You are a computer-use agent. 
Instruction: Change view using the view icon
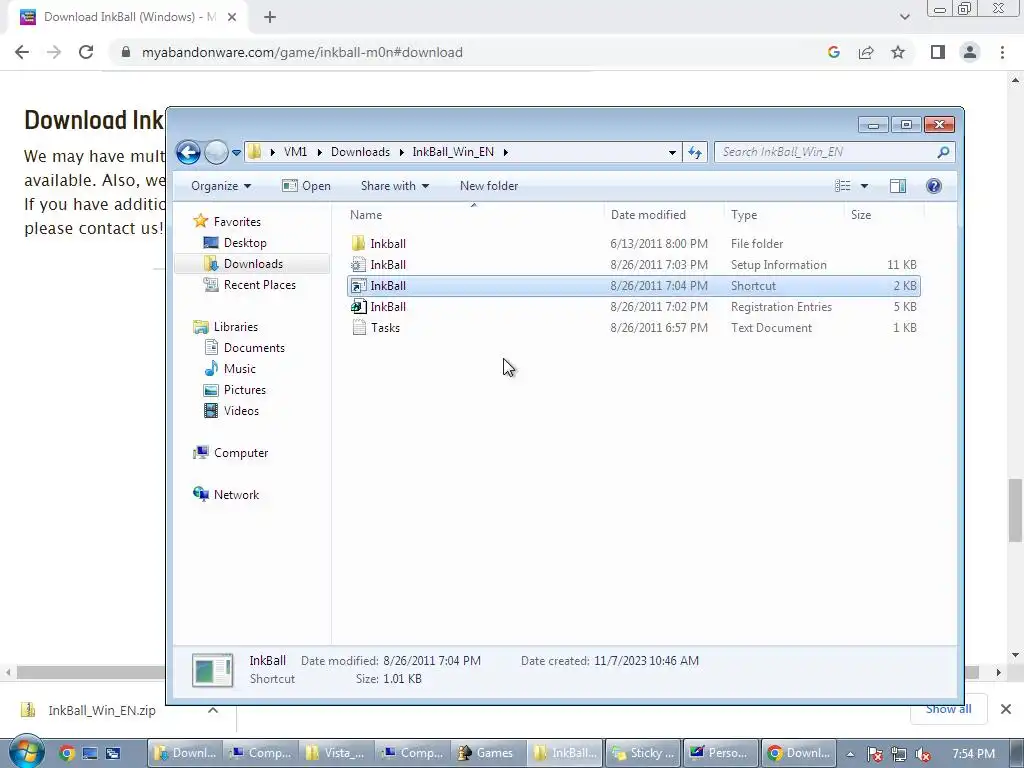[x=842, y=186]
